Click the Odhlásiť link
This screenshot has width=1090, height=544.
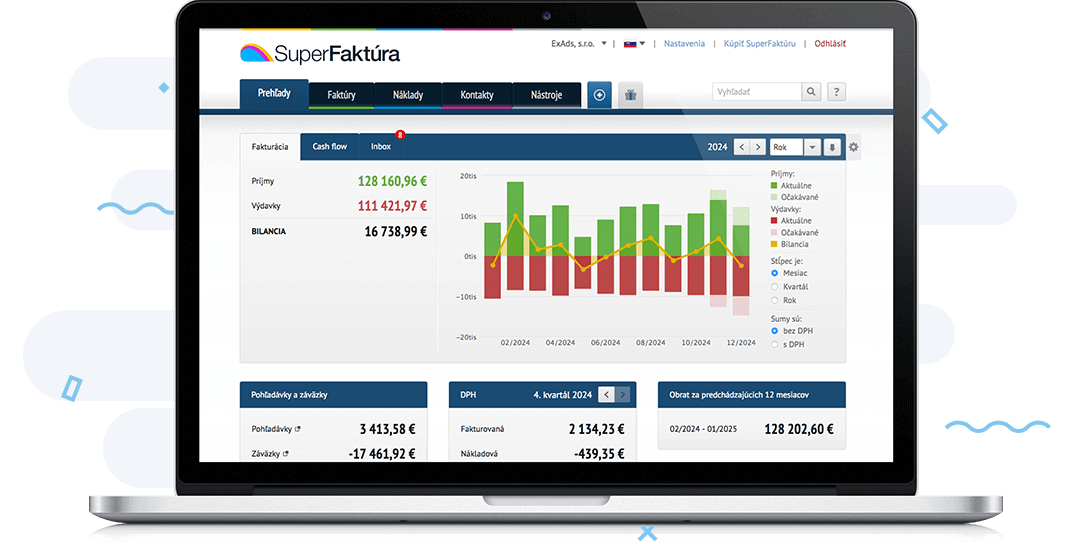click(x=830, y=43)
